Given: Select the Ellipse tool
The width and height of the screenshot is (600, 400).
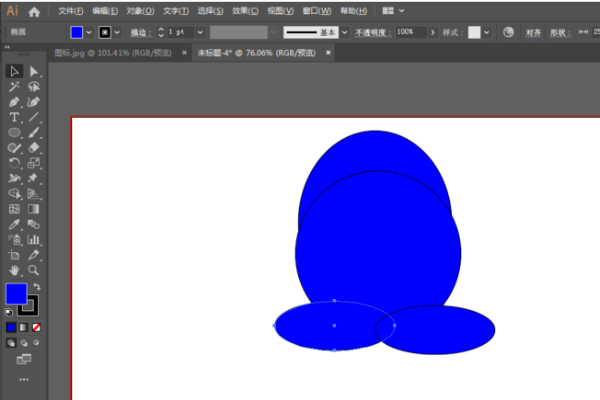Looking at the screenshot, I should [14, 132].
